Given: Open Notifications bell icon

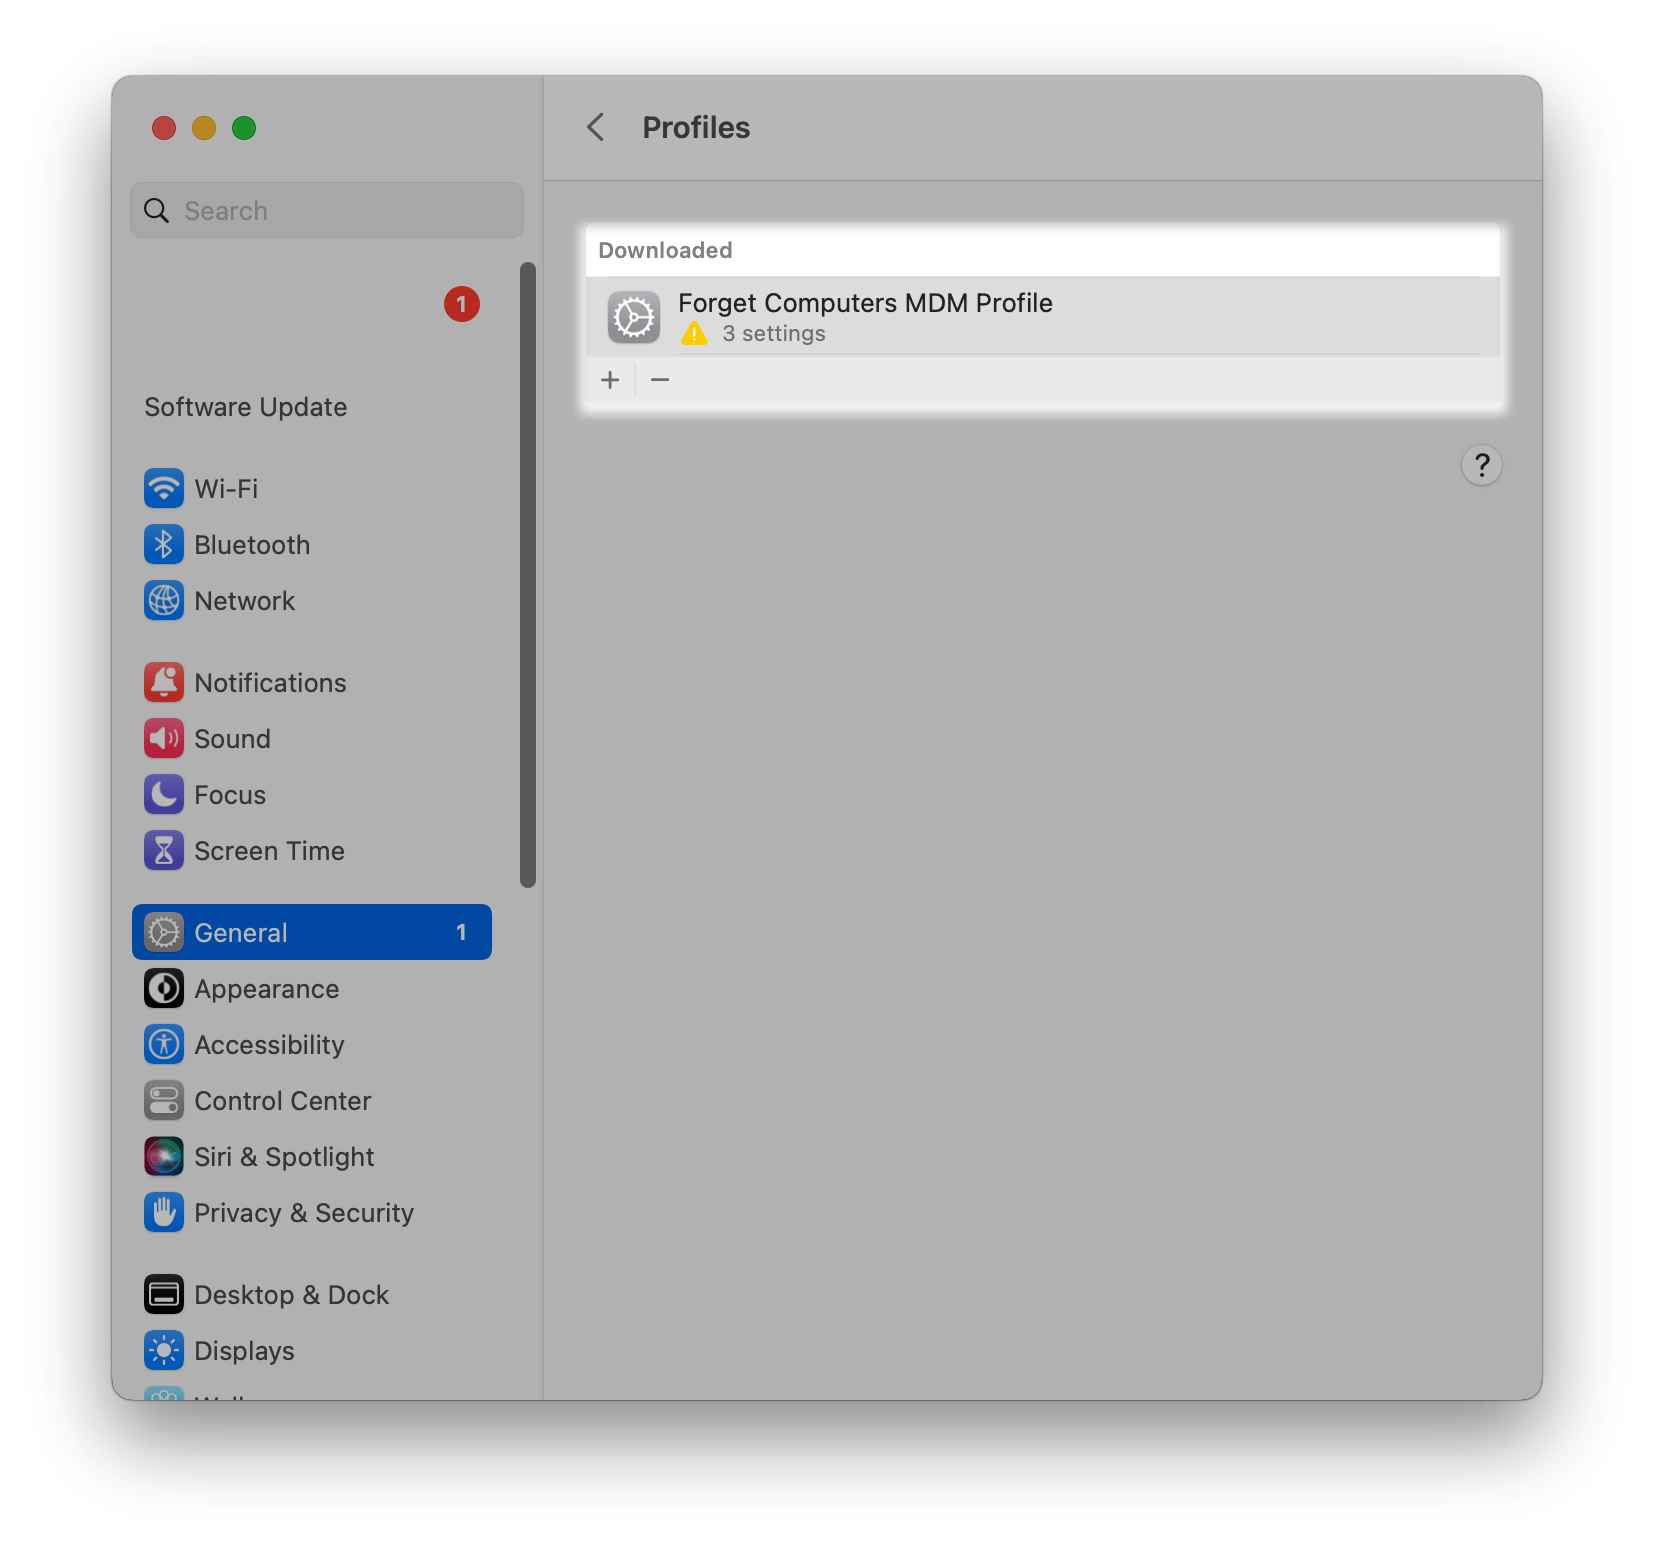Looking at the screenshot, I should (164, 682).
